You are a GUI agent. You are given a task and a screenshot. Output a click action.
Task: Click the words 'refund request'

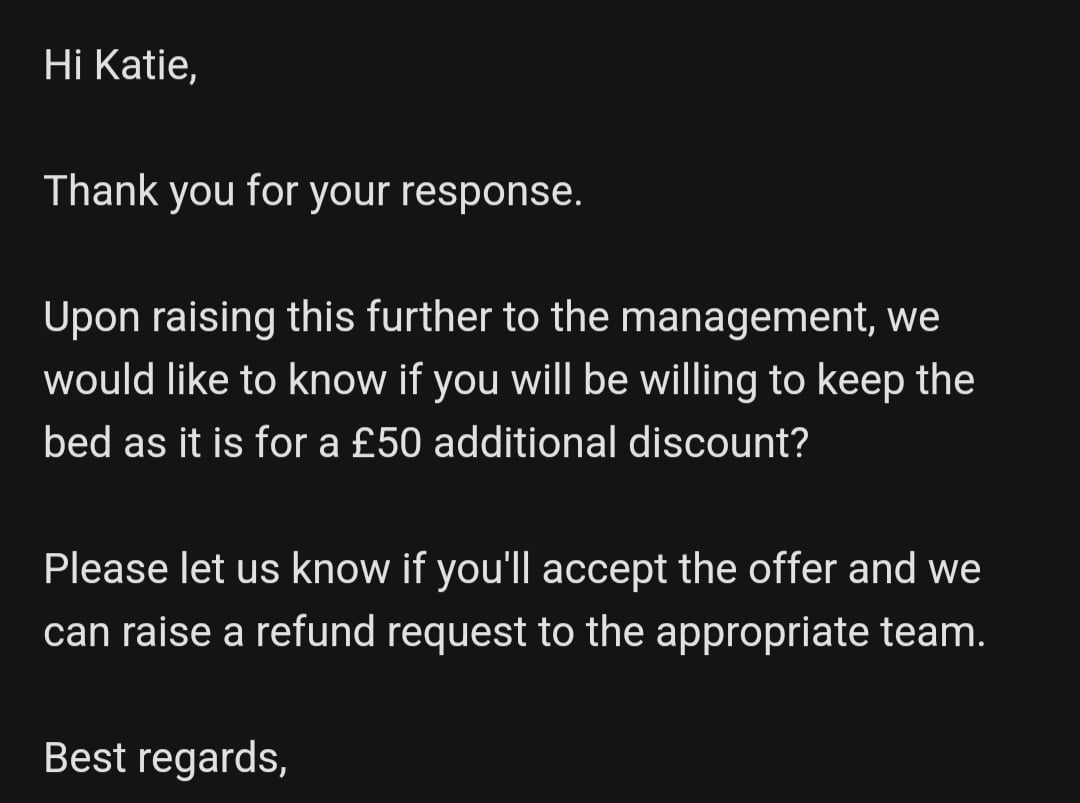(391, 633)
